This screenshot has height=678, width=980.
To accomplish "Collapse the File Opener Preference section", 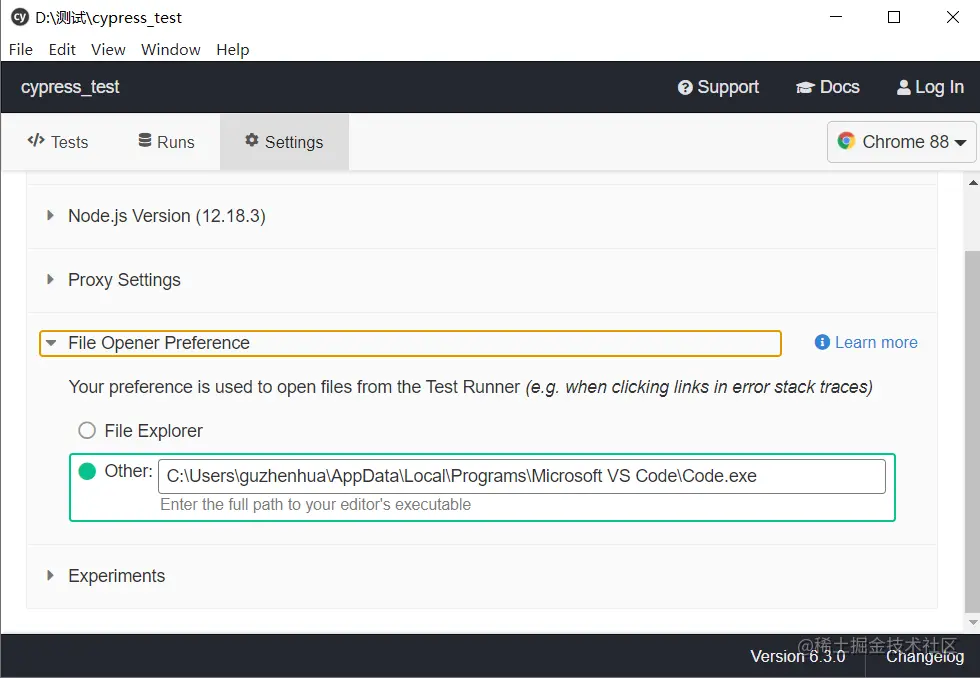I will tap(410, 343).
